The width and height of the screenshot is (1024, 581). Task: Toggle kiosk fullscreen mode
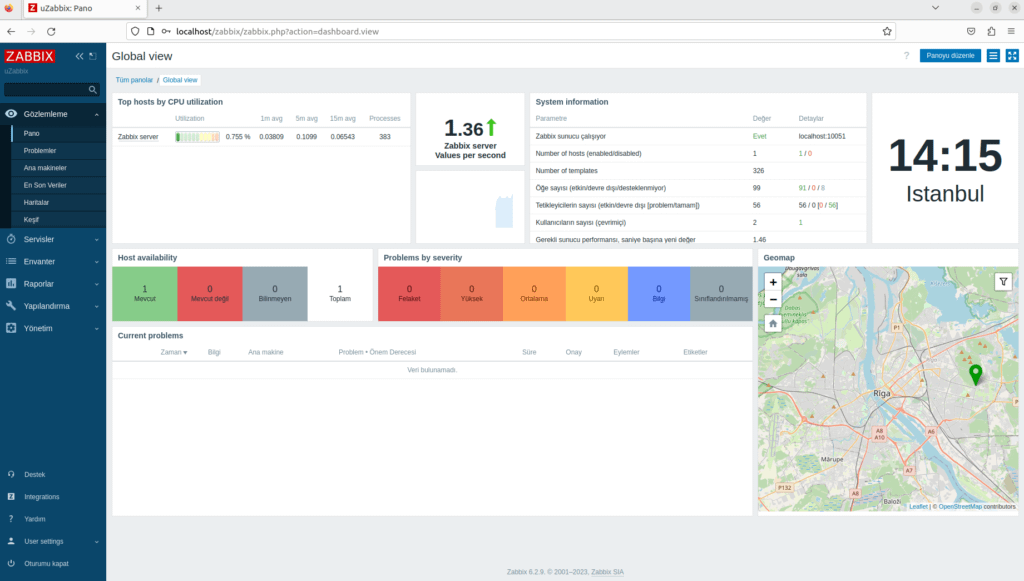[x=1012, y=56]
